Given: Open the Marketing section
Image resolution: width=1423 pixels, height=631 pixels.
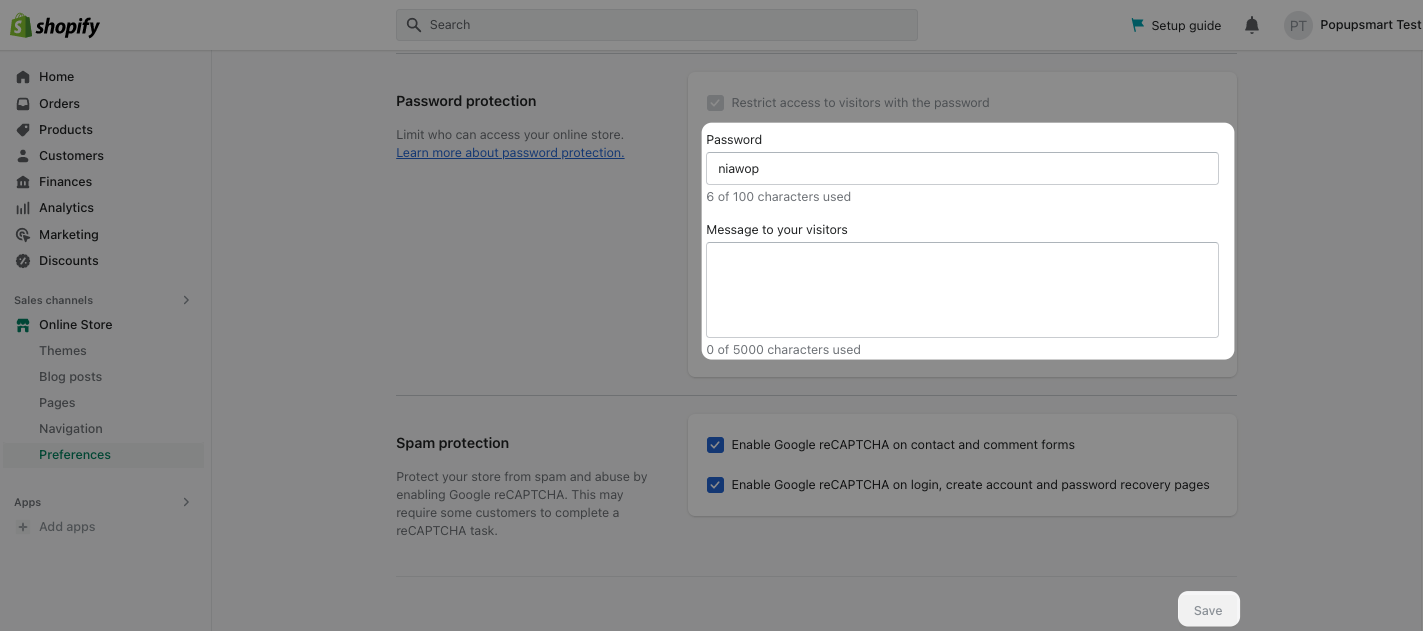Looking at the screenshot, I should 68,234.
